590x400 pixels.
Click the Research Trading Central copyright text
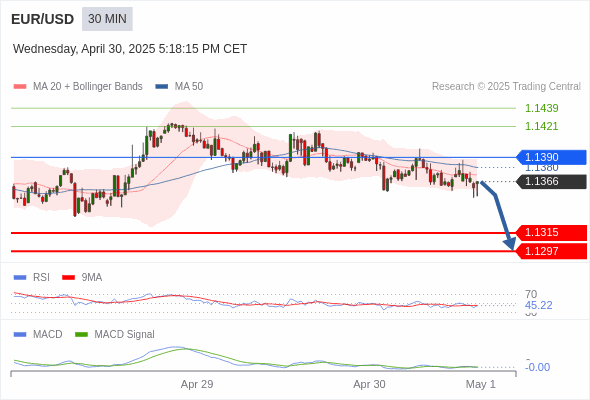(506, 87)
